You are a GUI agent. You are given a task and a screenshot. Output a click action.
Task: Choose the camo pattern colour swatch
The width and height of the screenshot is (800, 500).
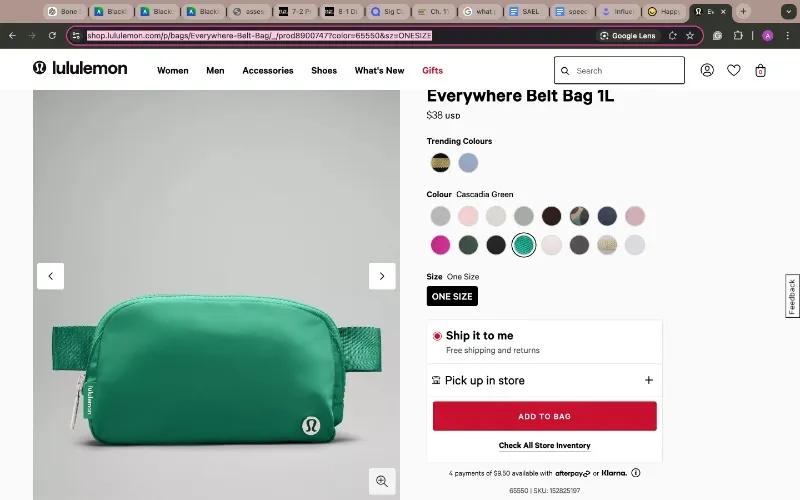coord(579,216)
